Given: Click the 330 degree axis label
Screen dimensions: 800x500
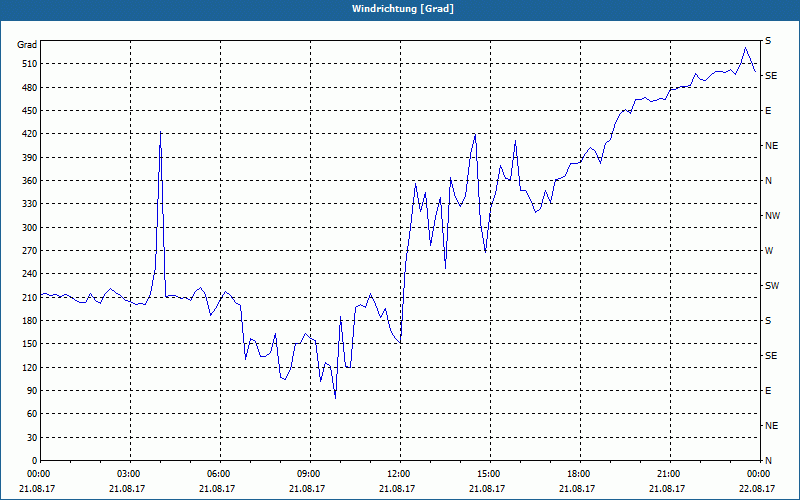Looking at the screenshot, I should pos(30,204).
